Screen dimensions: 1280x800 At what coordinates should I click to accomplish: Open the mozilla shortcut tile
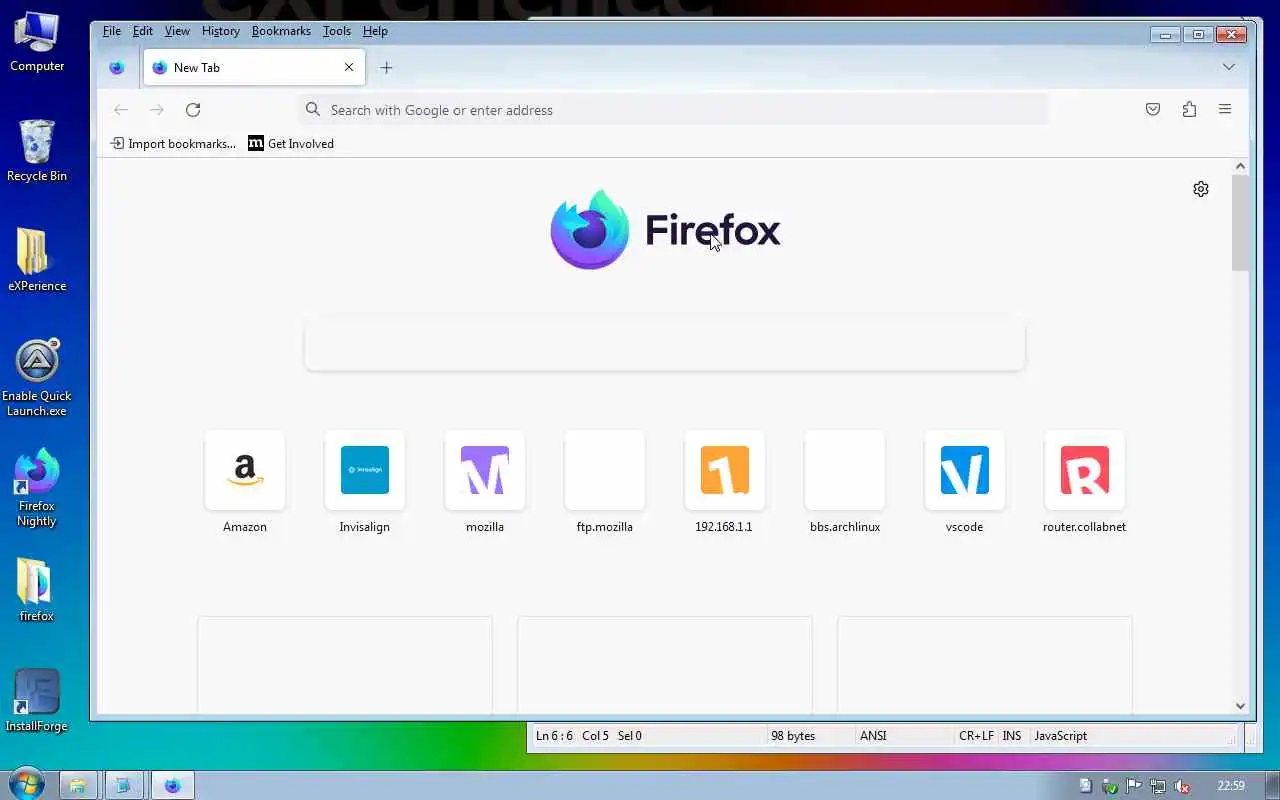pyautogui.click(x=485, y=471)
